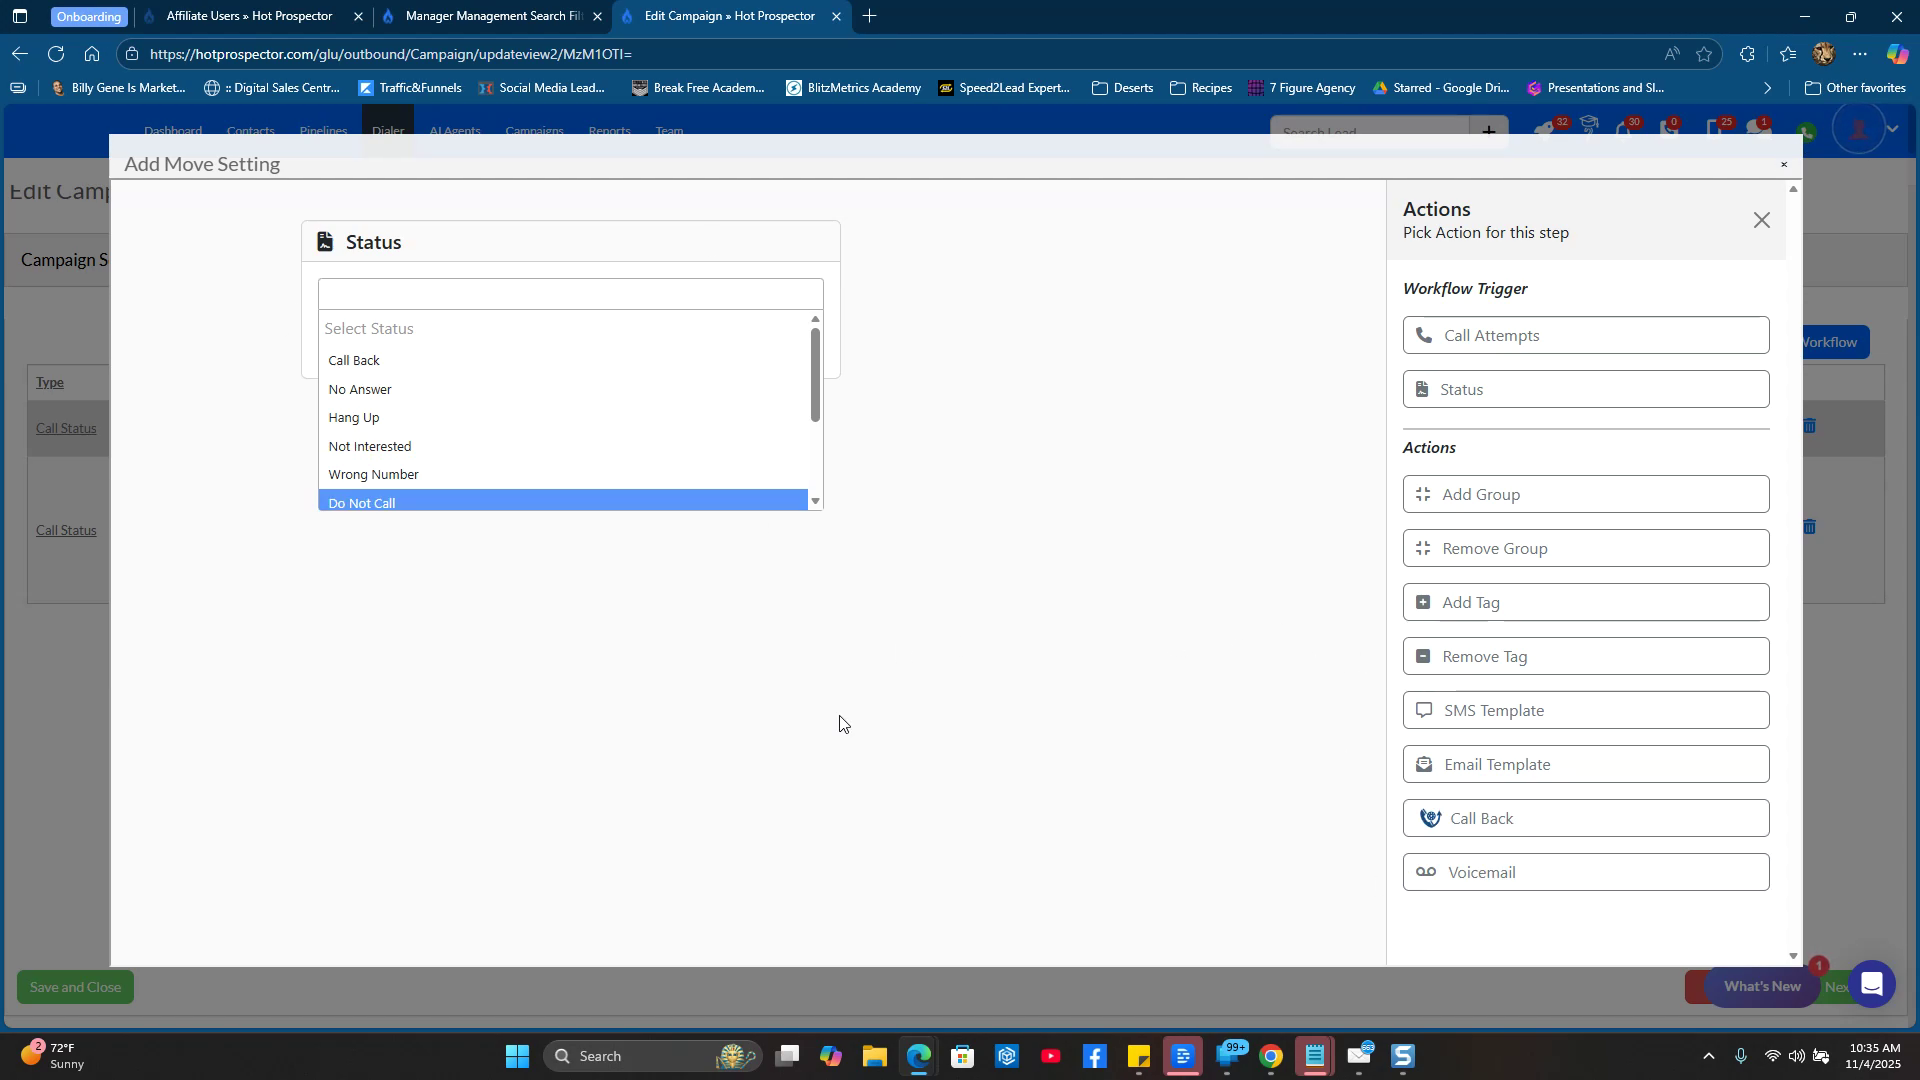Click the Voicemail tape icon
This screenshot has width=1920, height=1080.
[1426, 873]
